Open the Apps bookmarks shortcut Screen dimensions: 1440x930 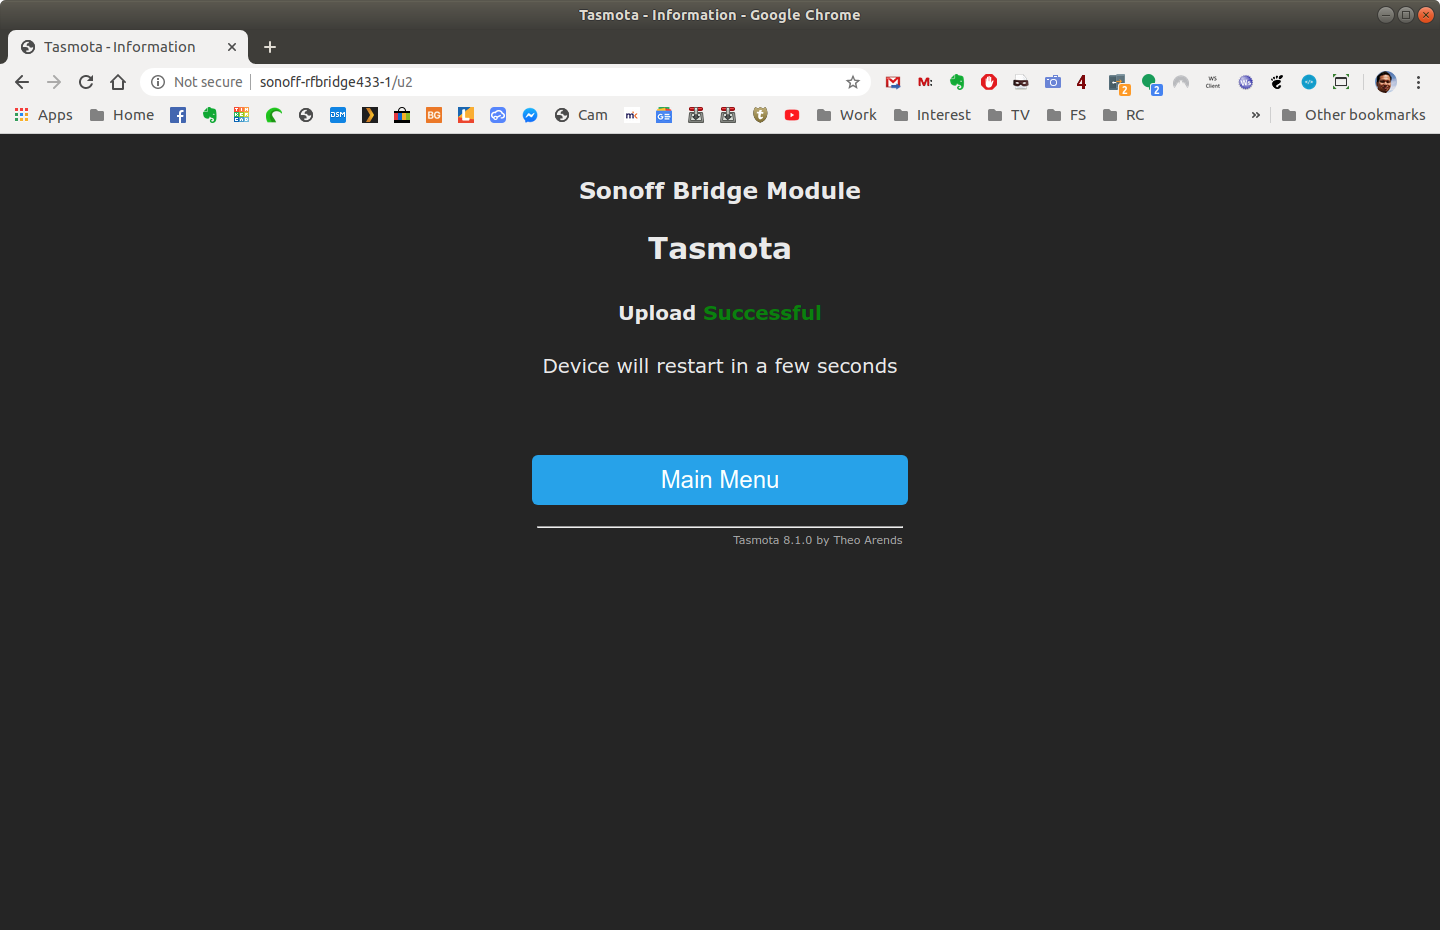(43, 115)
